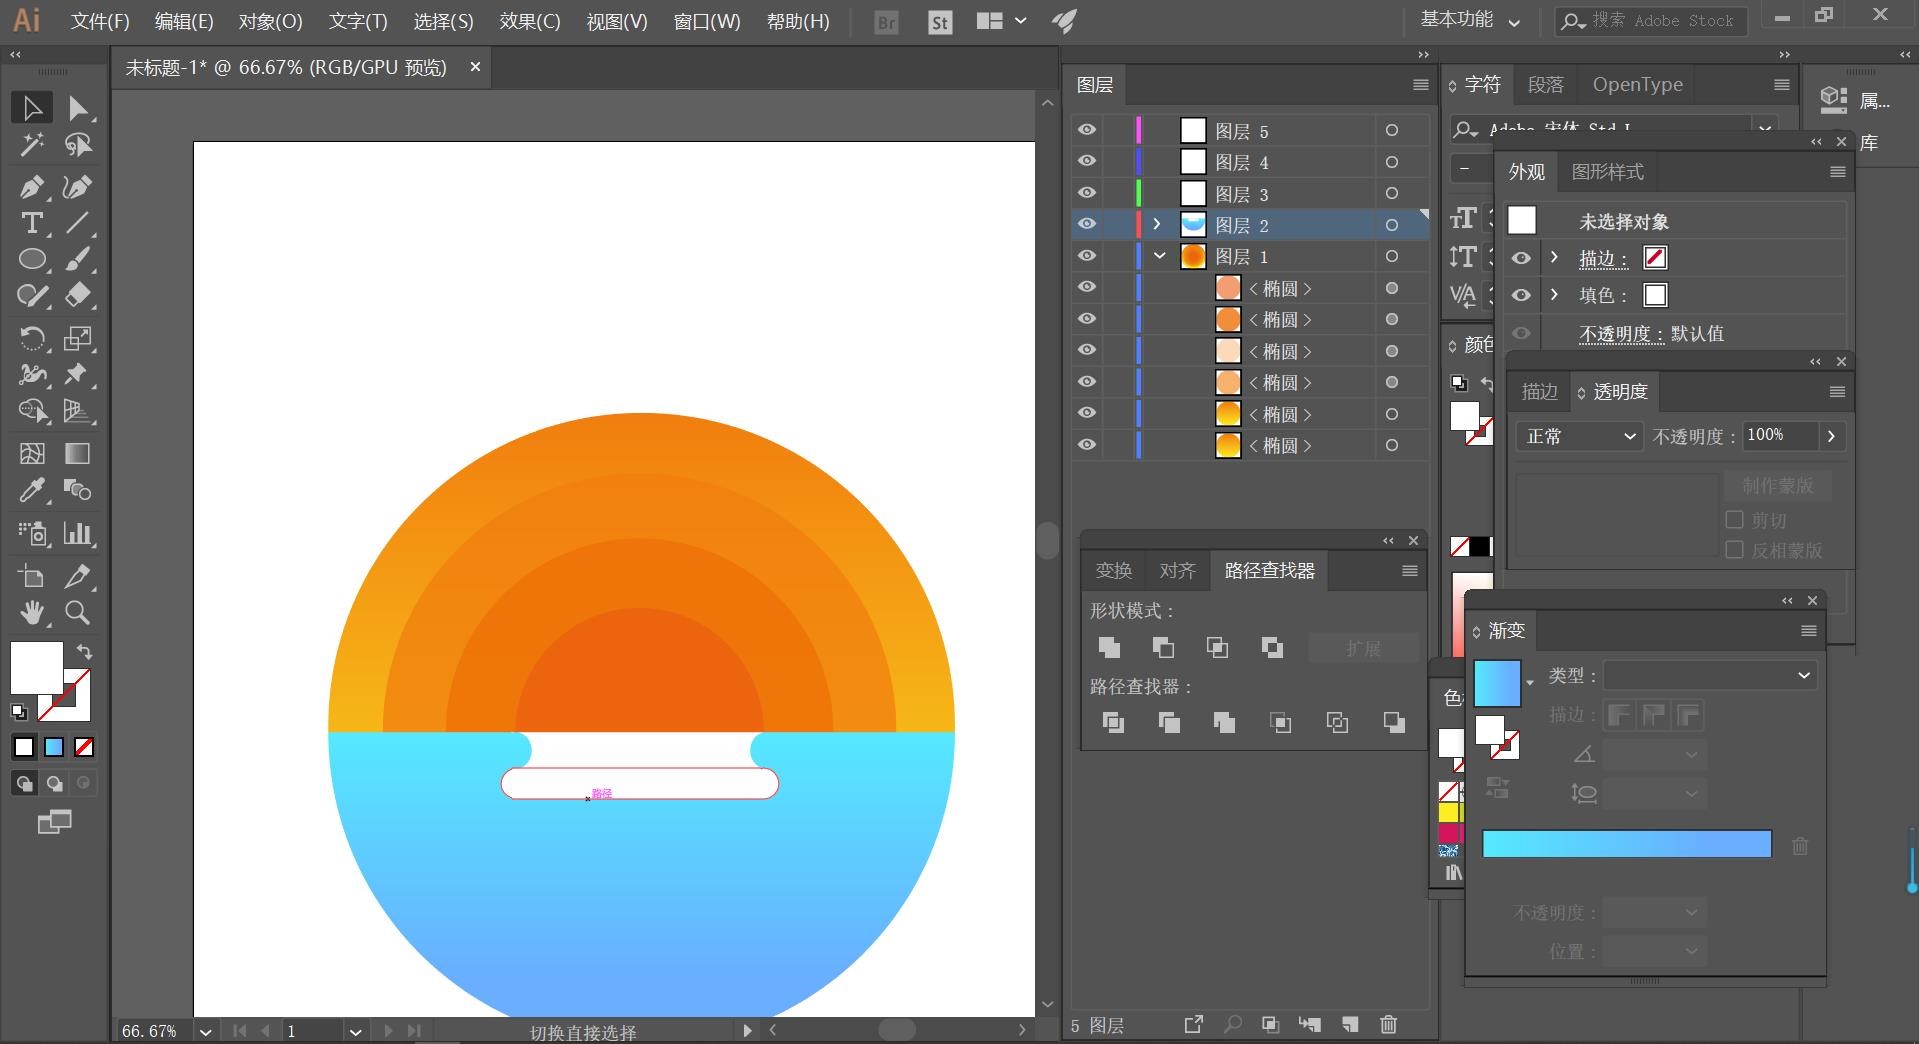Switch to the 对齐 tab
The height and width of the screenshot is (1044, 1919).
tap(1177, 570)
